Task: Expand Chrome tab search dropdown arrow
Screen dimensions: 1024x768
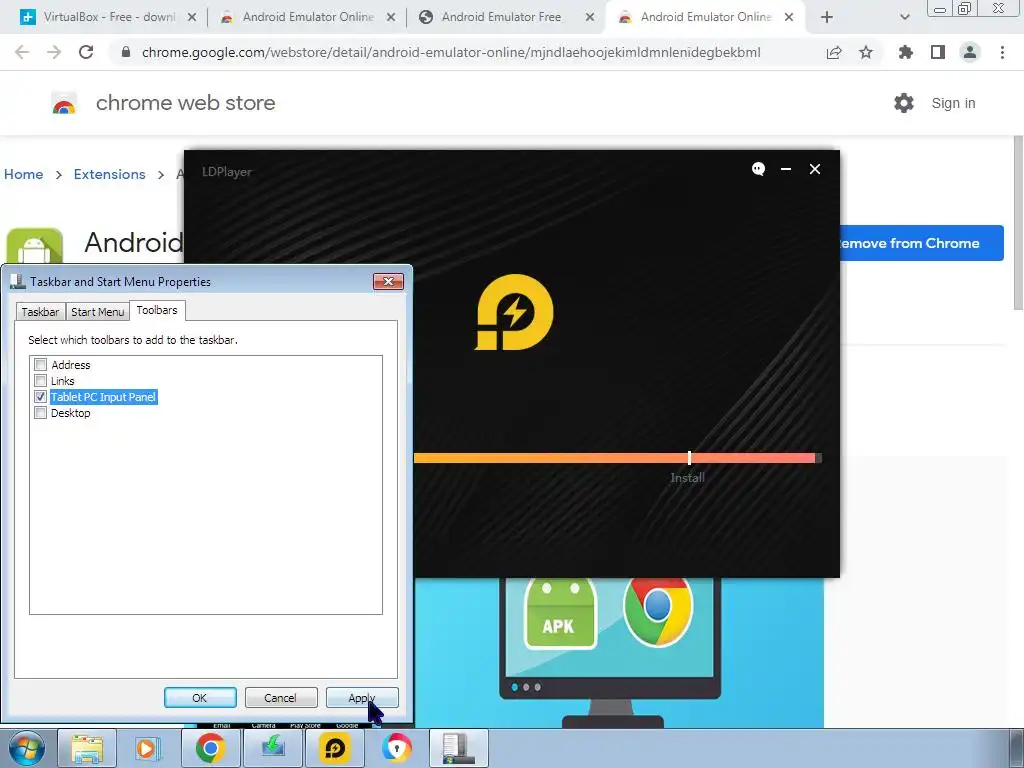Action: (x=904, y=18)
